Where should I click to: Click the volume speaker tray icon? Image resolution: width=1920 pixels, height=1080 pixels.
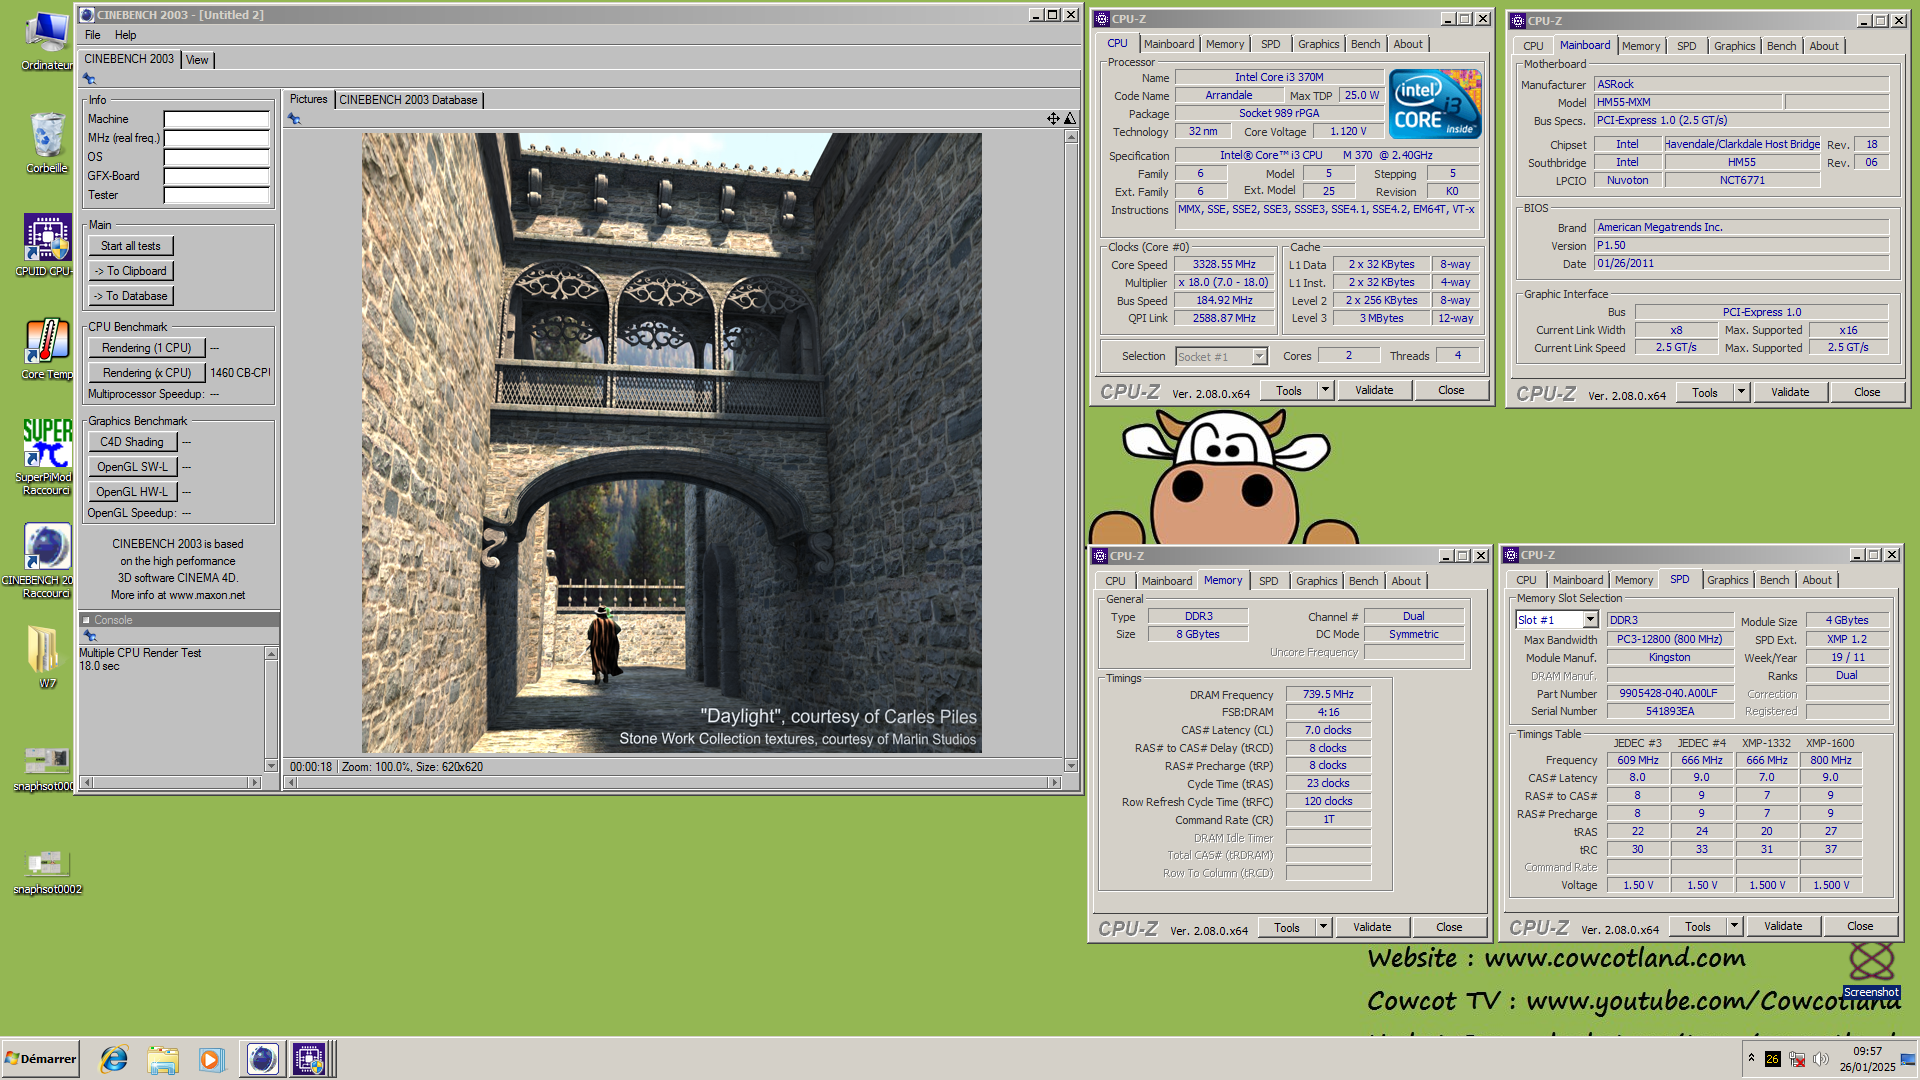pyautogui.click(x=1820, y=1059)
